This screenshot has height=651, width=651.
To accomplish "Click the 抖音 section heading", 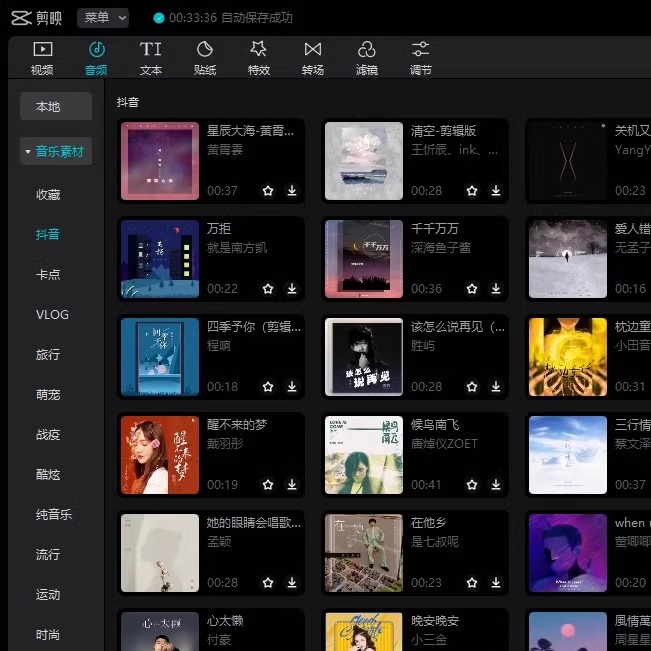I will (127, 102).
